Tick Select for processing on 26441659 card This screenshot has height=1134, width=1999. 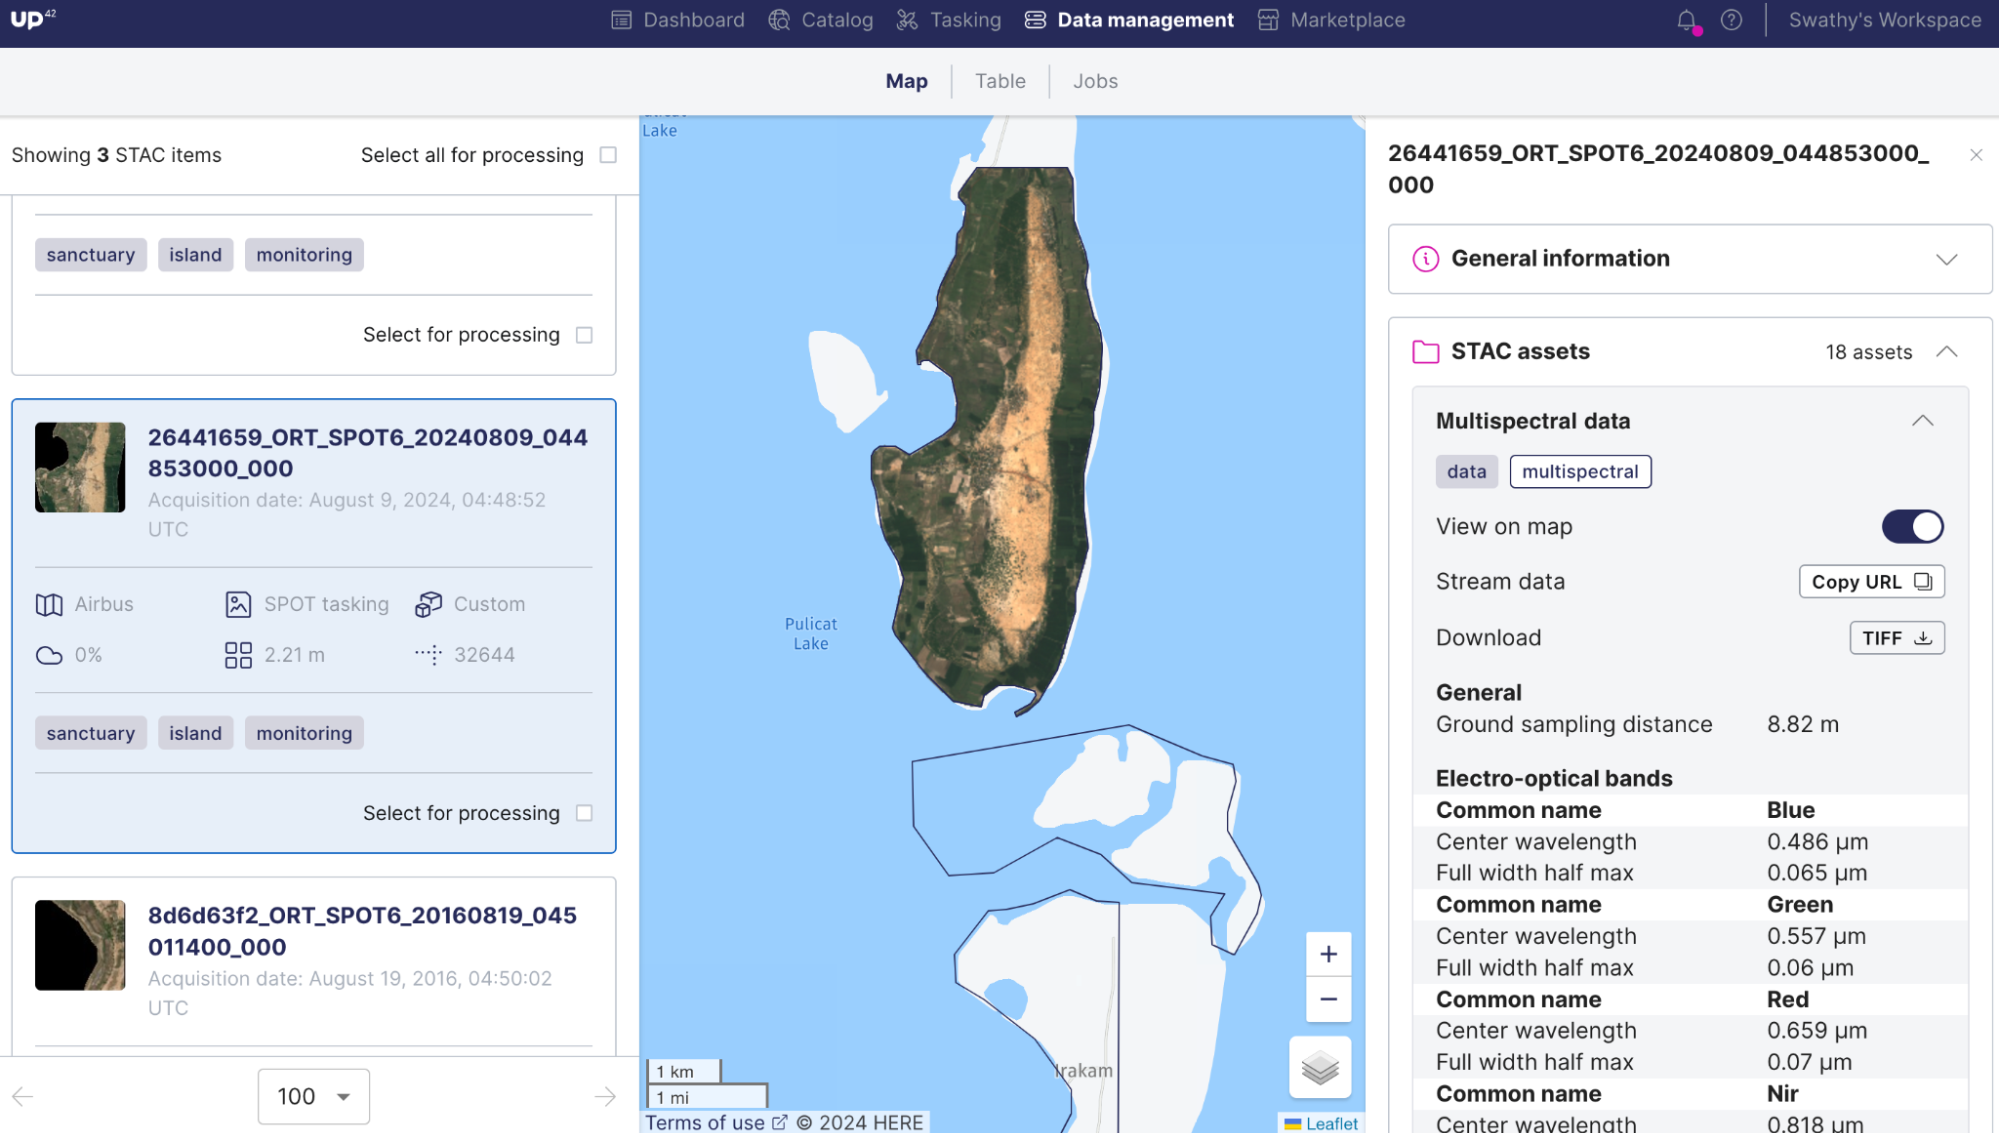pyautogui.click(x=584, y=814)
